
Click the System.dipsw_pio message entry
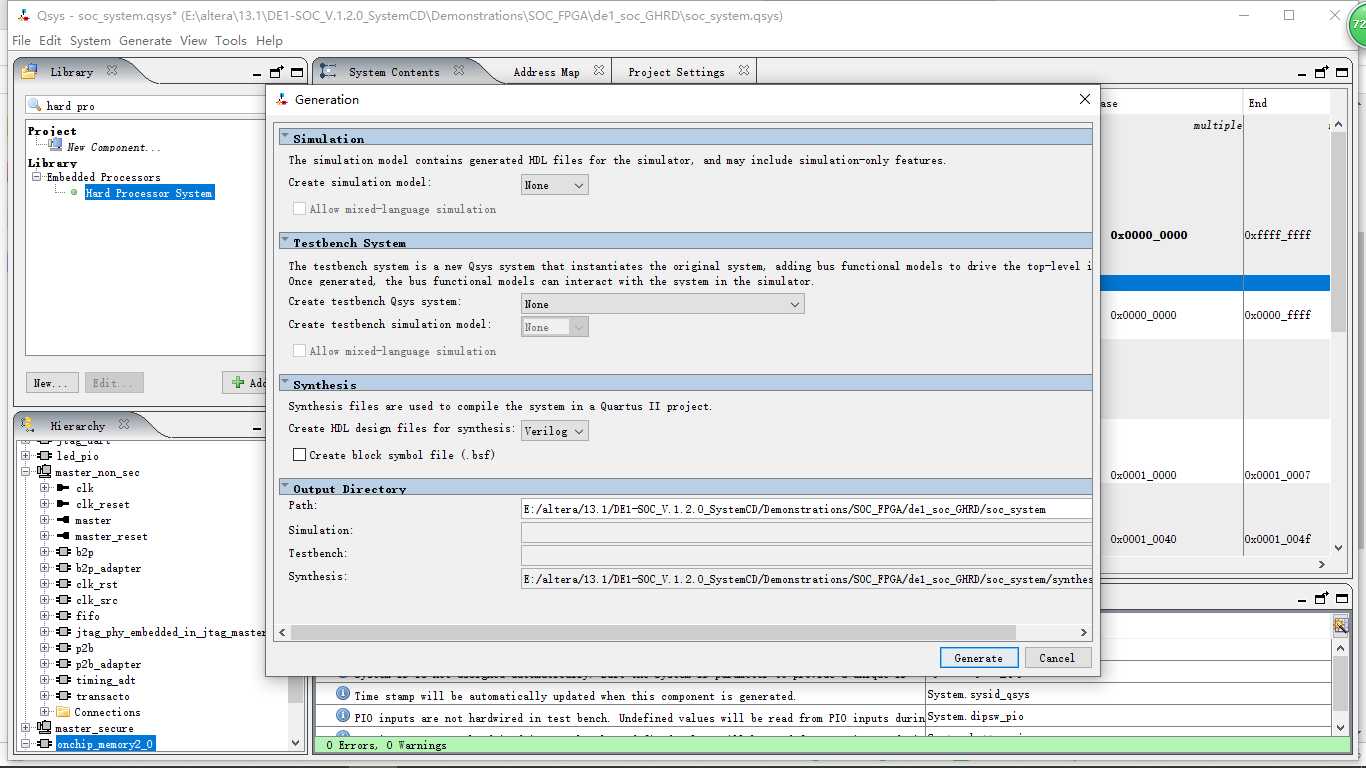tap(976, 716)
